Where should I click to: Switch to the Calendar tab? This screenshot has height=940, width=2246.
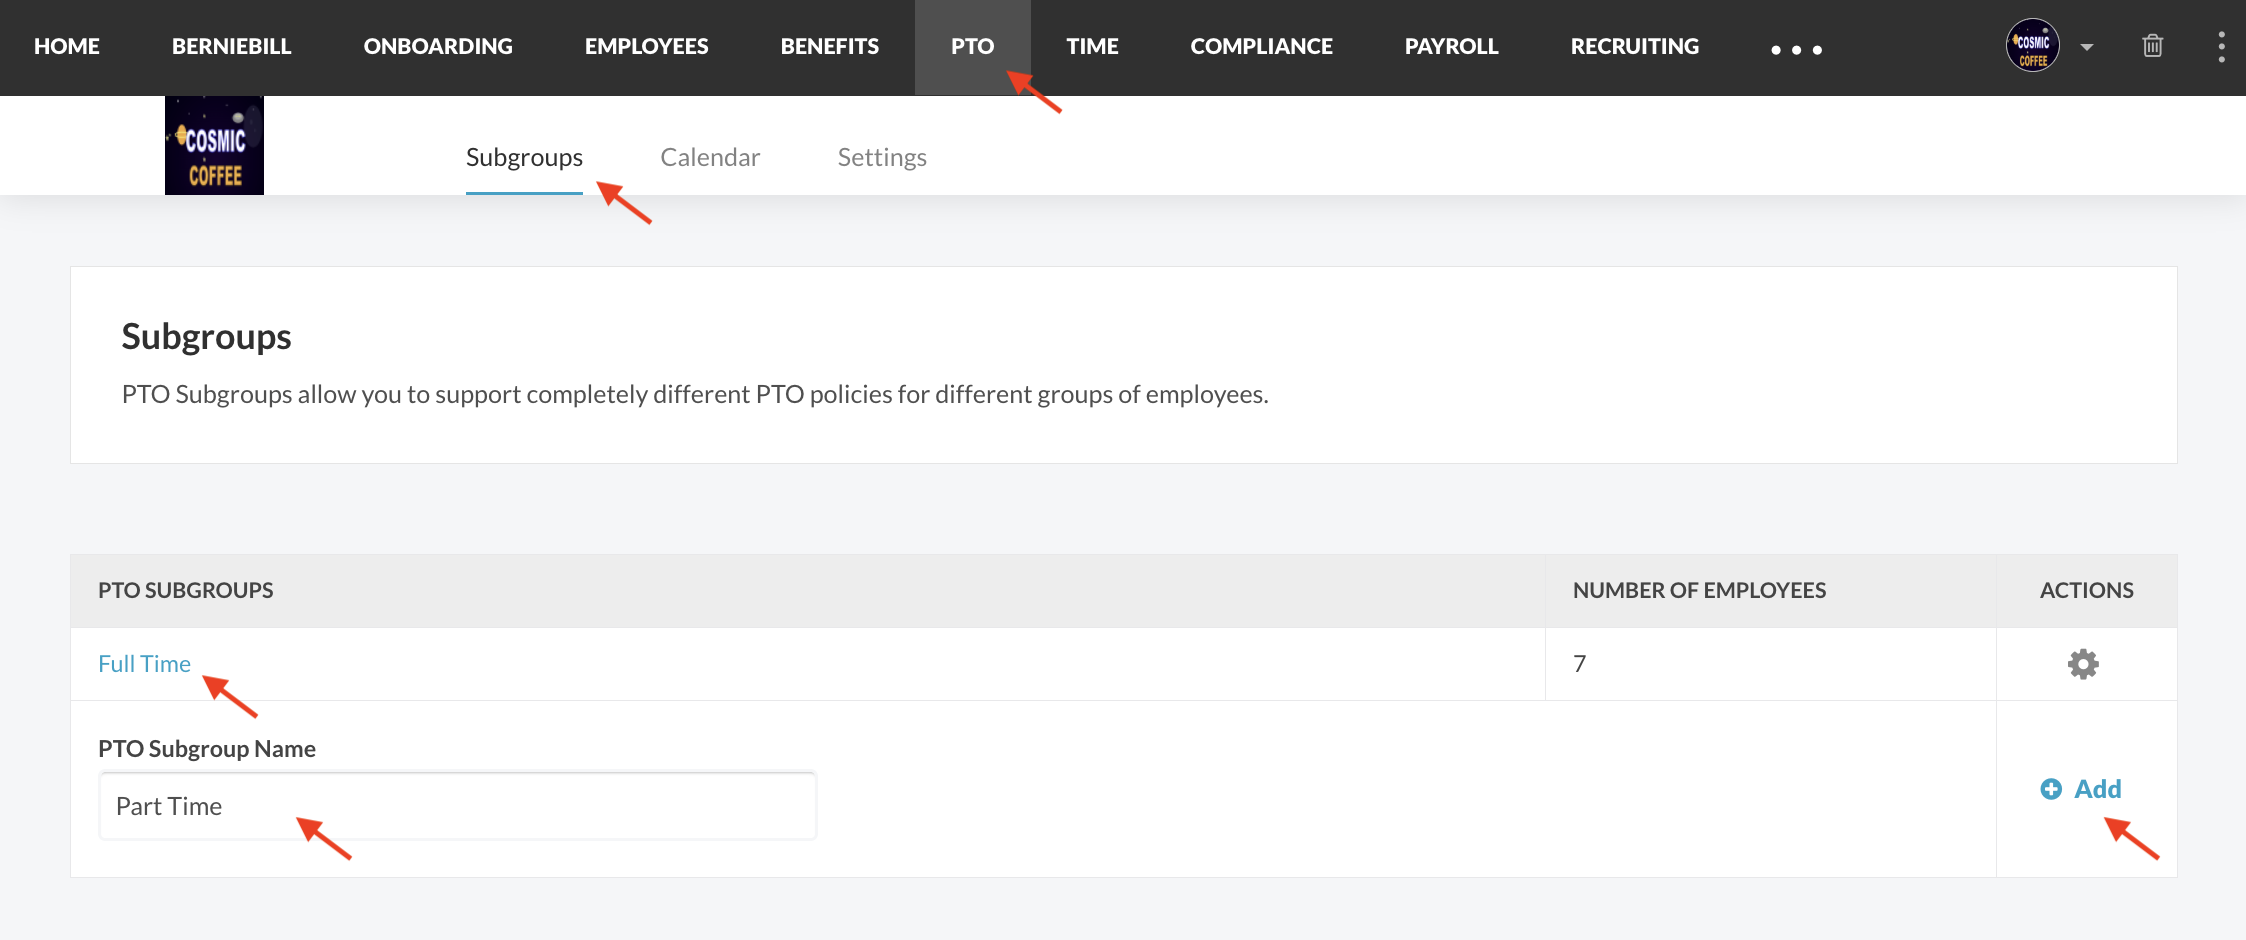(710, 157)
